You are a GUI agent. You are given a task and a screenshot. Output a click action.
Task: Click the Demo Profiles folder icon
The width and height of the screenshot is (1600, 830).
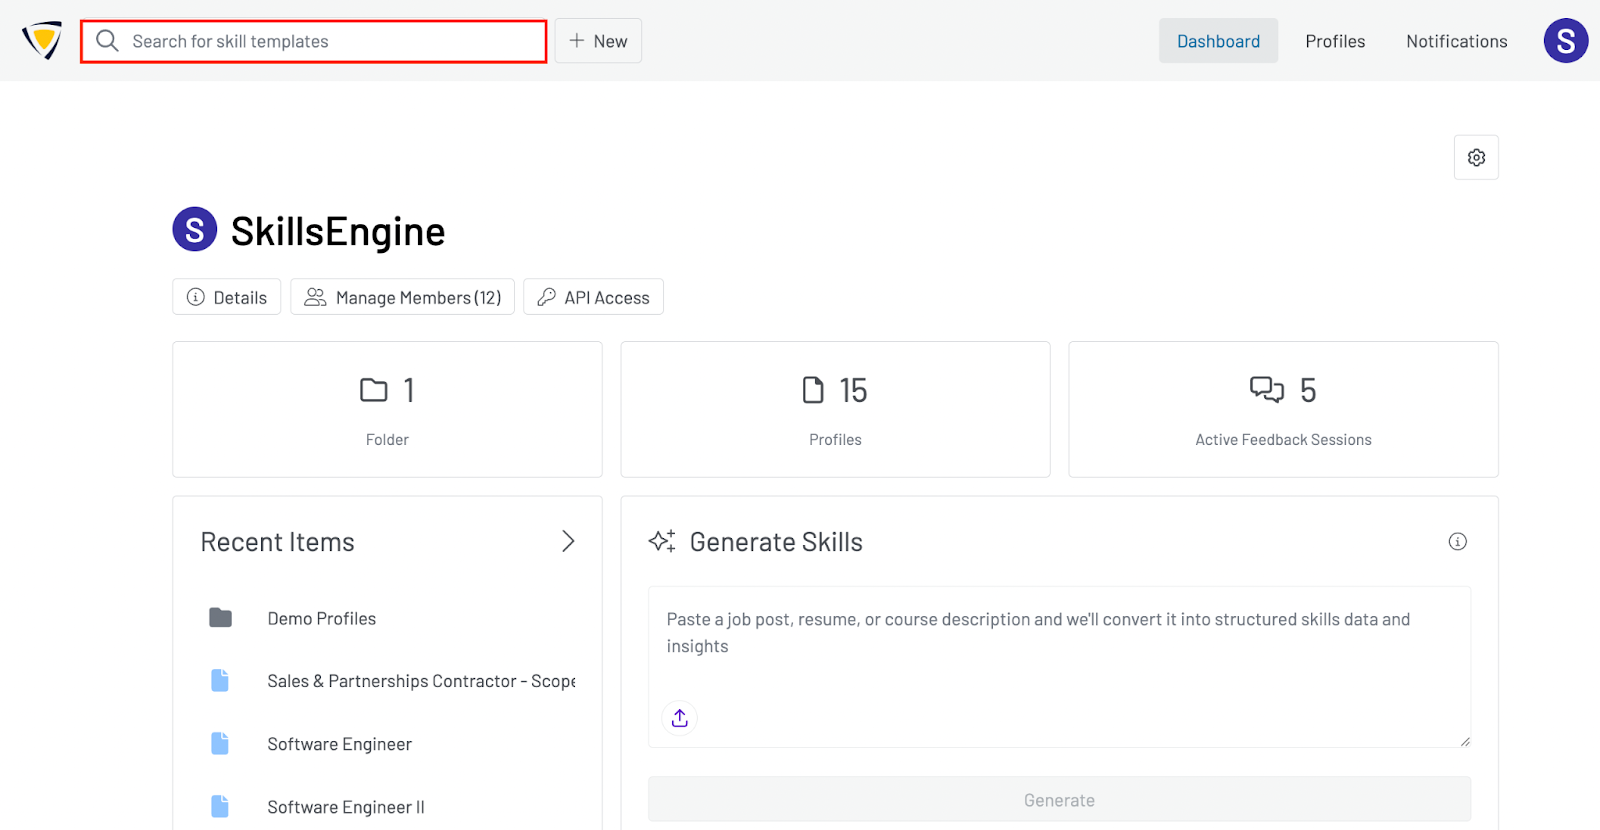221,618
